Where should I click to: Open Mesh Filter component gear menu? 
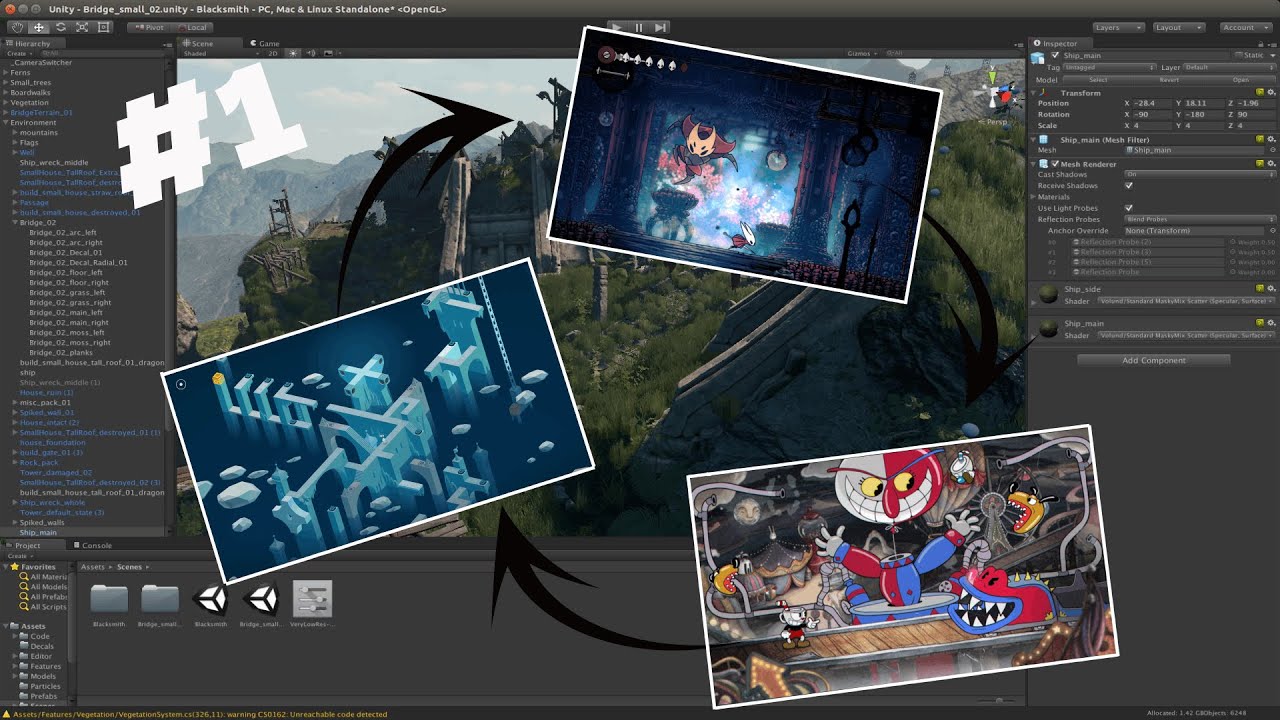[1271, 139]
